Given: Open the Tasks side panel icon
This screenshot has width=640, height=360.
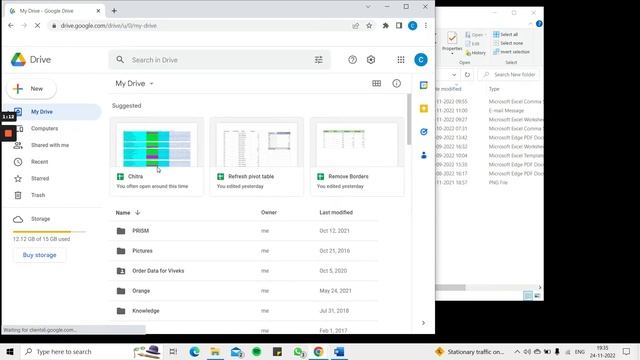Looking at the screenshot, I should coord(424,132).
